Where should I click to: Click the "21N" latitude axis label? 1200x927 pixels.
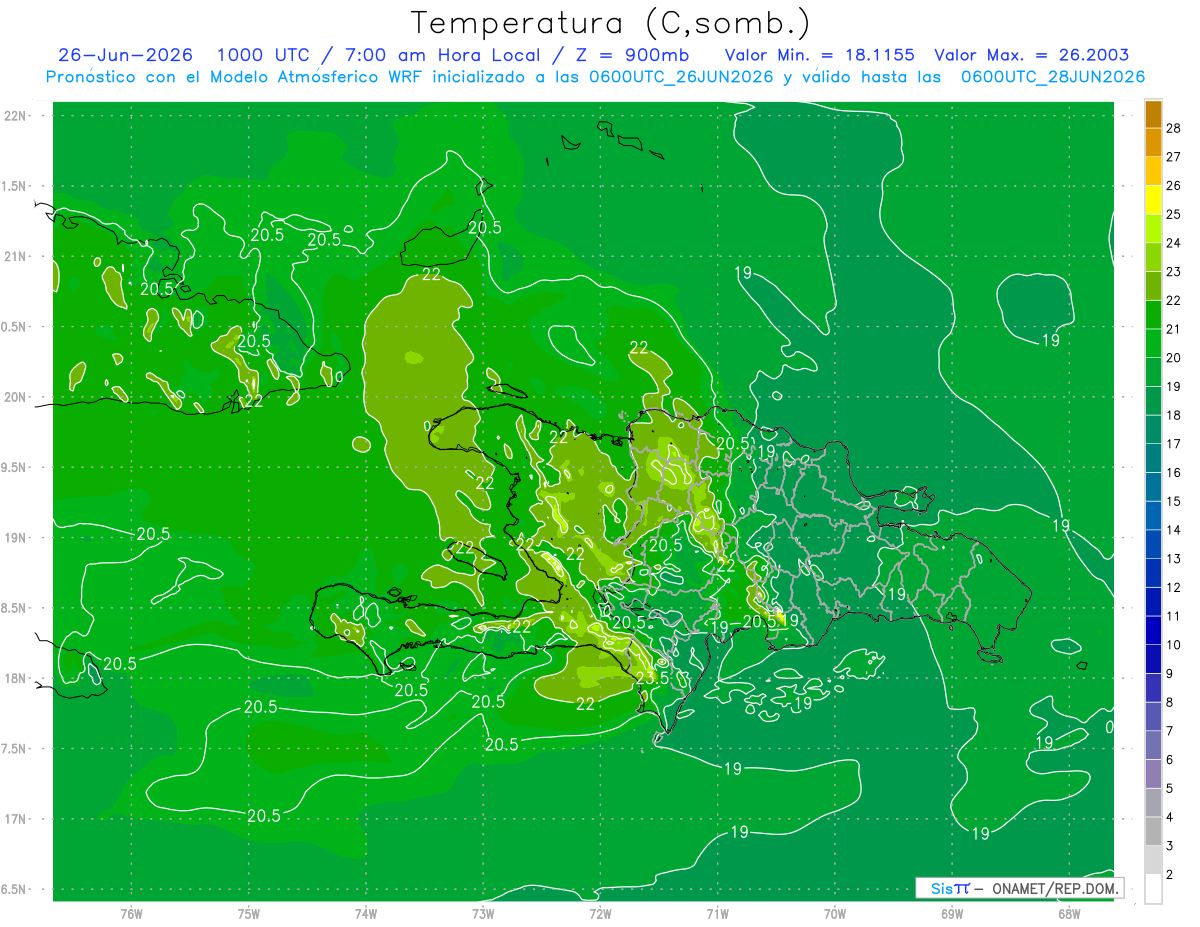(x=14, y=256)
